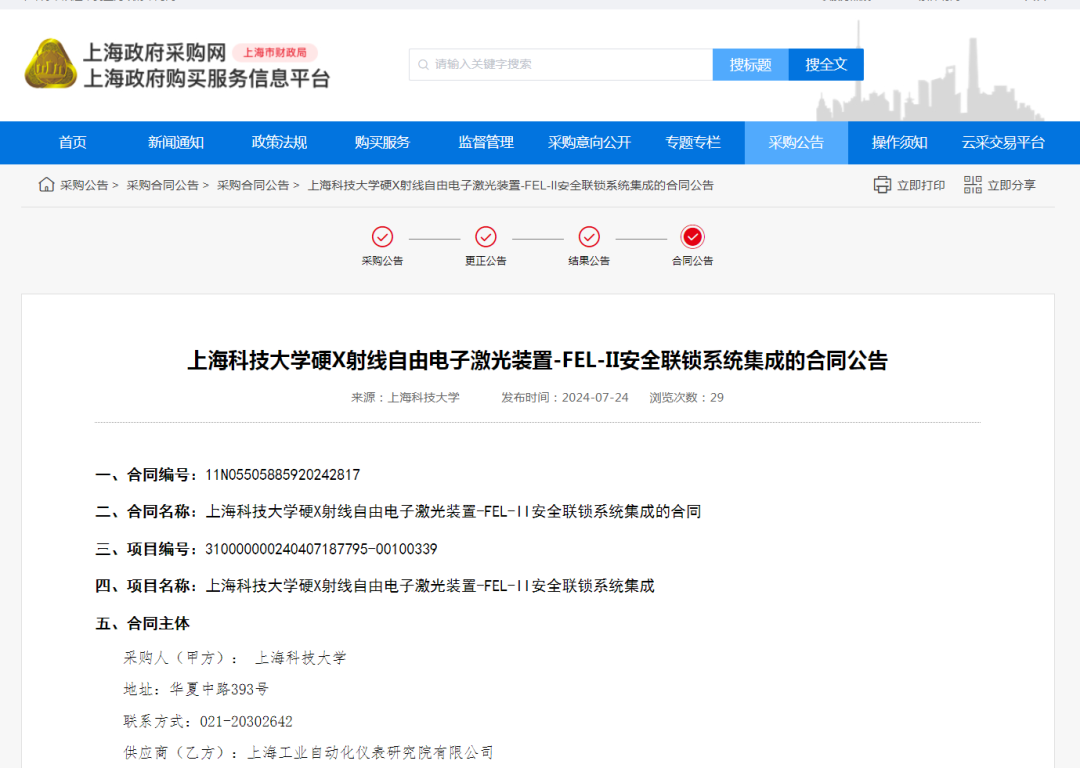The image size is (1080, 768).
Task: Click the Shanghai government procurement gold logo
Action: tap(50, 64)
